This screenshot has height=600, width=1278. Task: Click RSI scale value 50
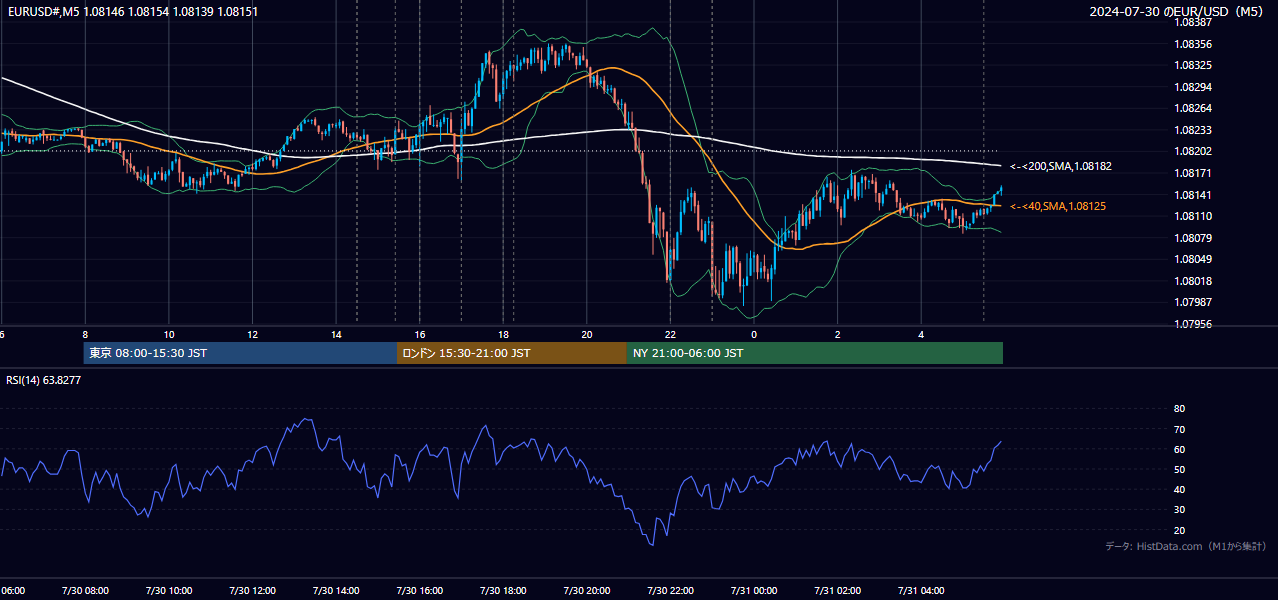(x=1179, y=469)
